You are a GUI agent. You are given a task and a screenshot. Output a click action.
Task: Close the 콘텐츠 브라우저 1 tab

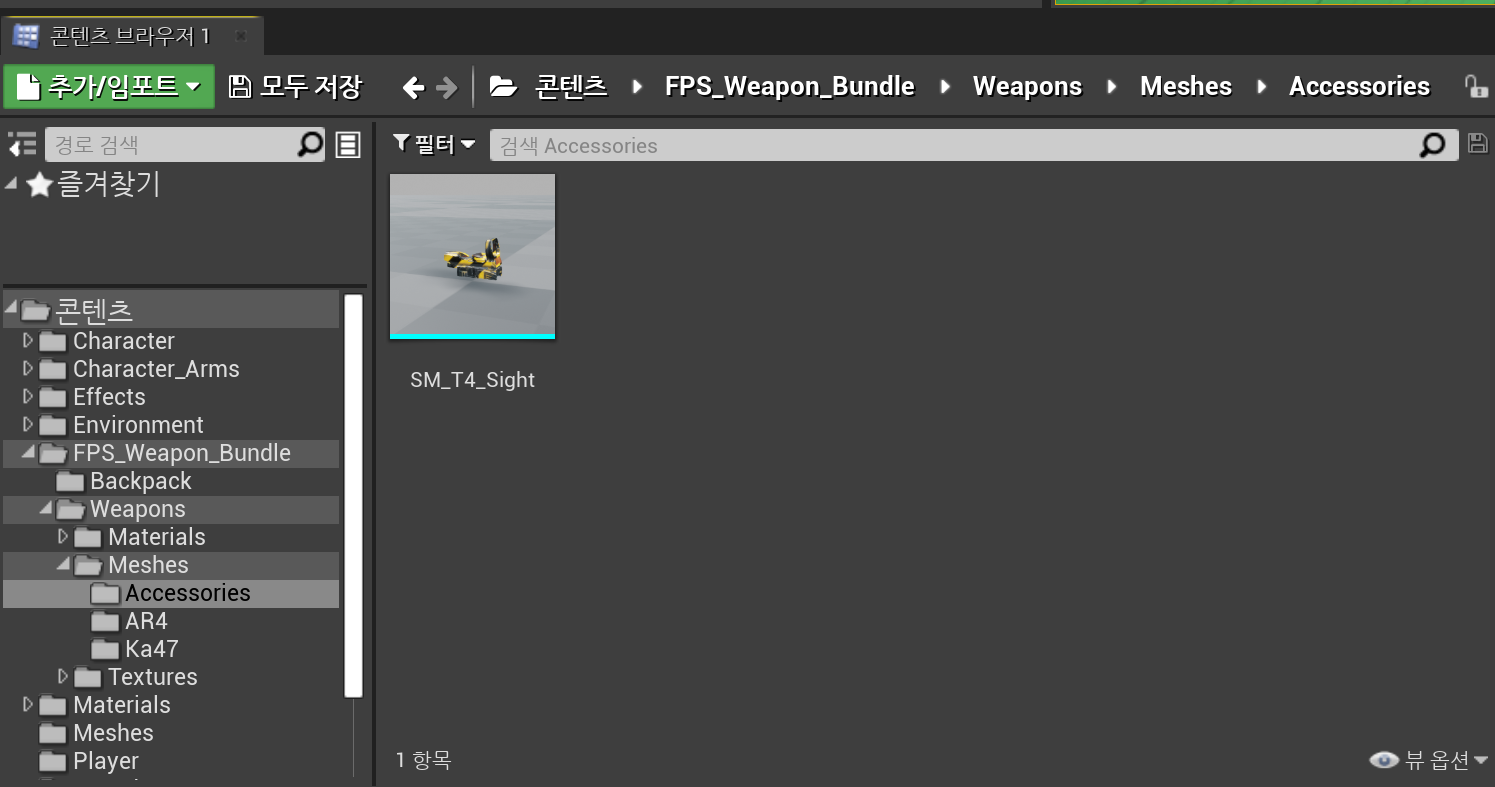click(x=240, y=37)
